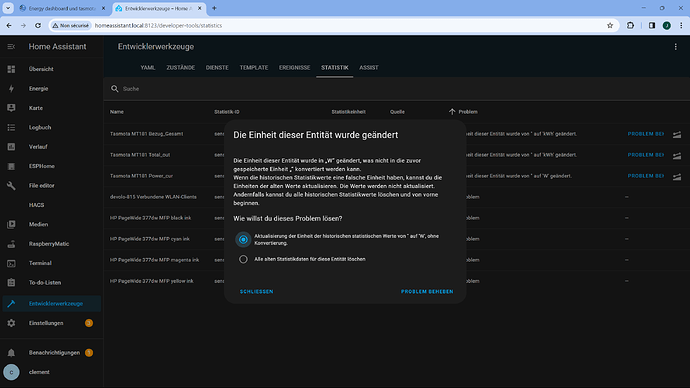
Task: Focus the Suche search field
Action: click(396, 89)
